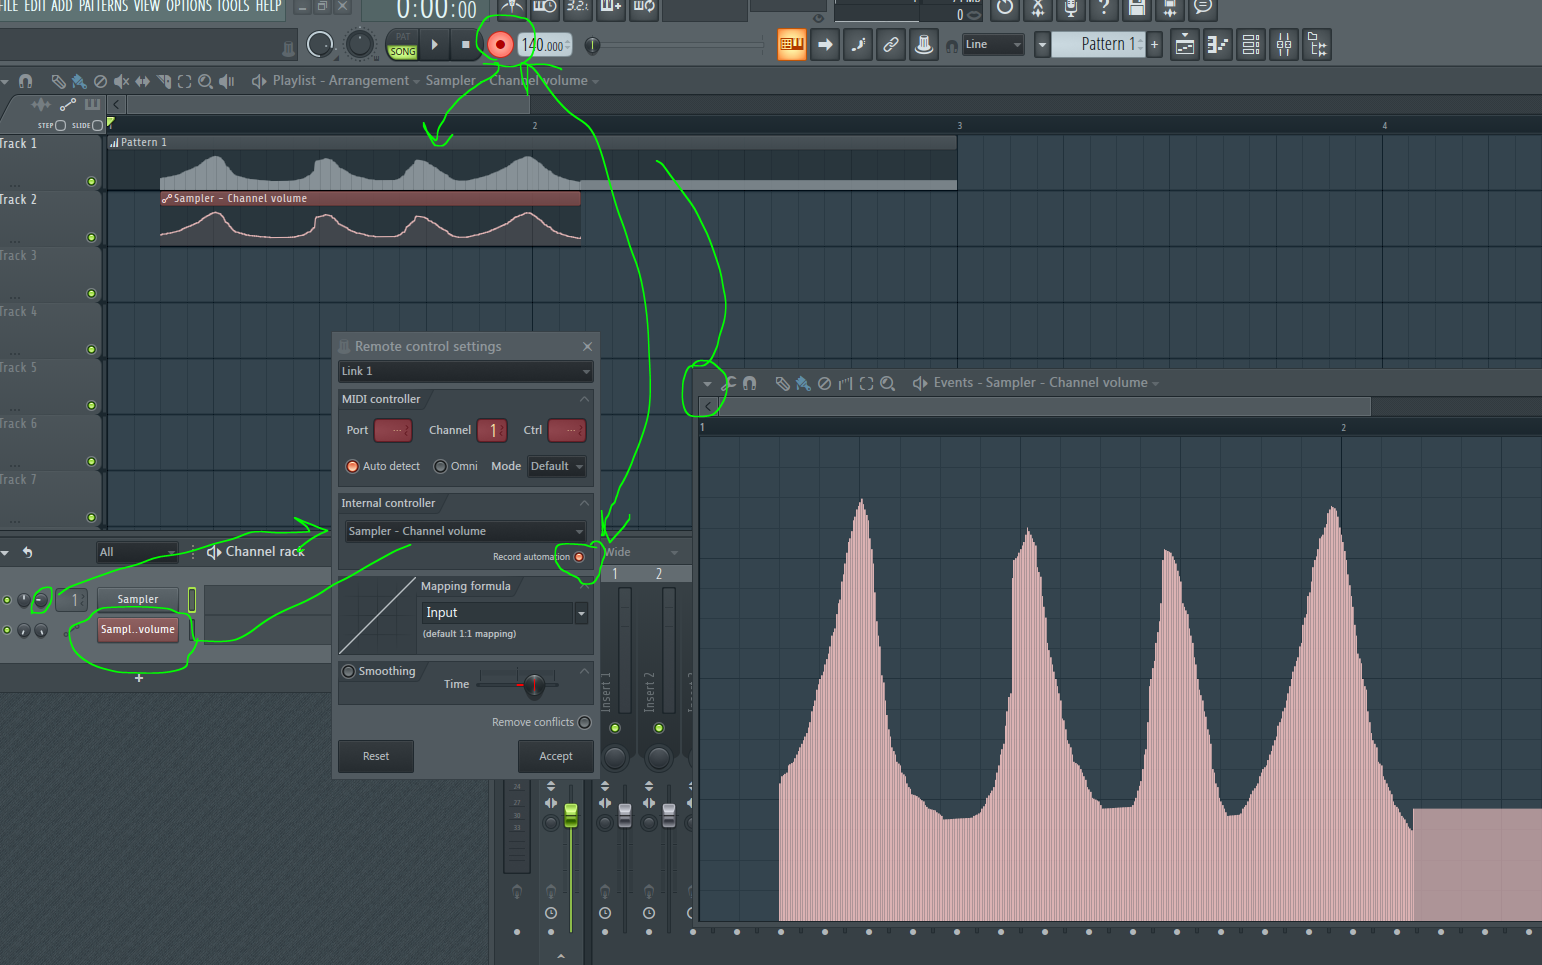Toggle mute light on Track 1
The width and height of the screenshot is (1542, 965).
click(x=92, y=181)
